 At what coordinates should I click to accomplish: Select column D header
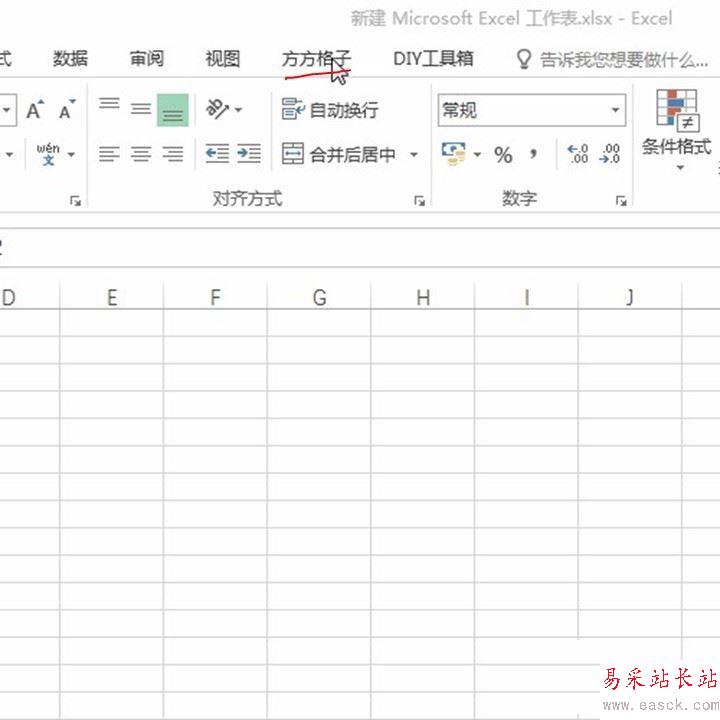click(29, 297)
